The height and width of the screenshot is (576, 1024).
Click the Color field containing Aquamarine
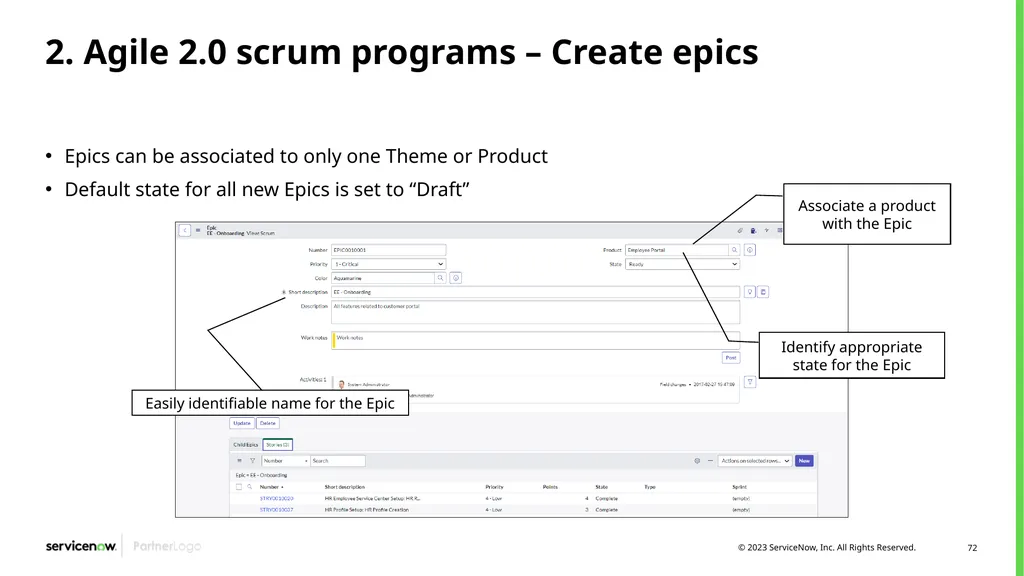click(x=383, y=278)
